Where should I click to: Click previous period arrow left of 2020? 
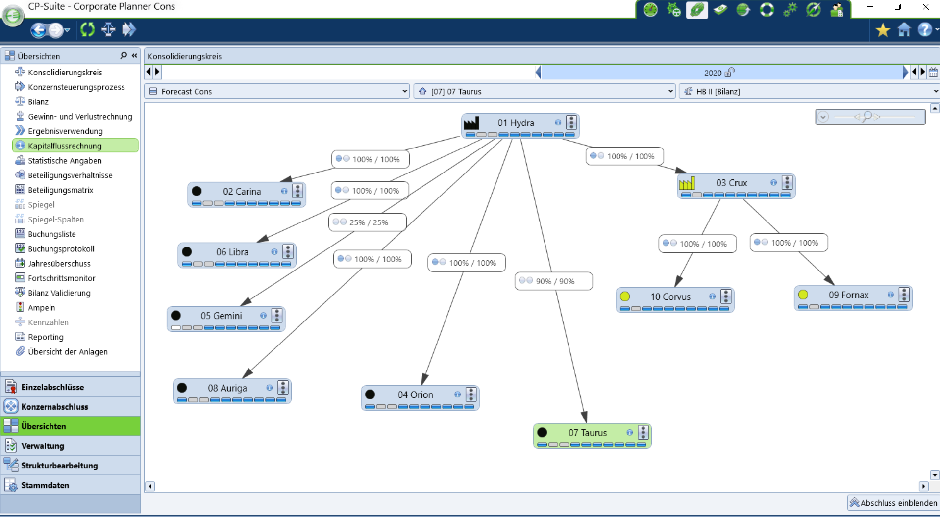[538, 73]
